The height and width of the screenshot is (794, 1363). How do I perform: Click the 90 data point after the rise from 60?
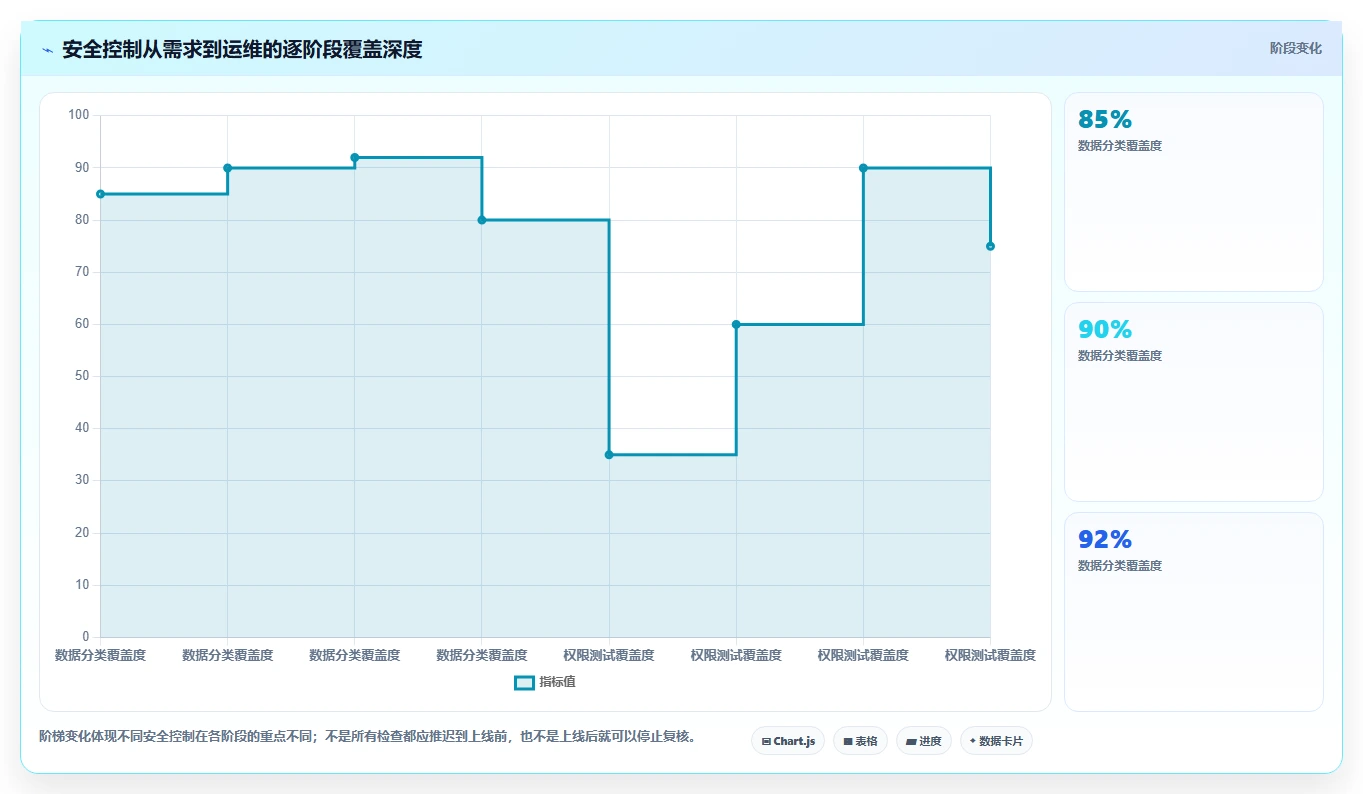point(863,168)
